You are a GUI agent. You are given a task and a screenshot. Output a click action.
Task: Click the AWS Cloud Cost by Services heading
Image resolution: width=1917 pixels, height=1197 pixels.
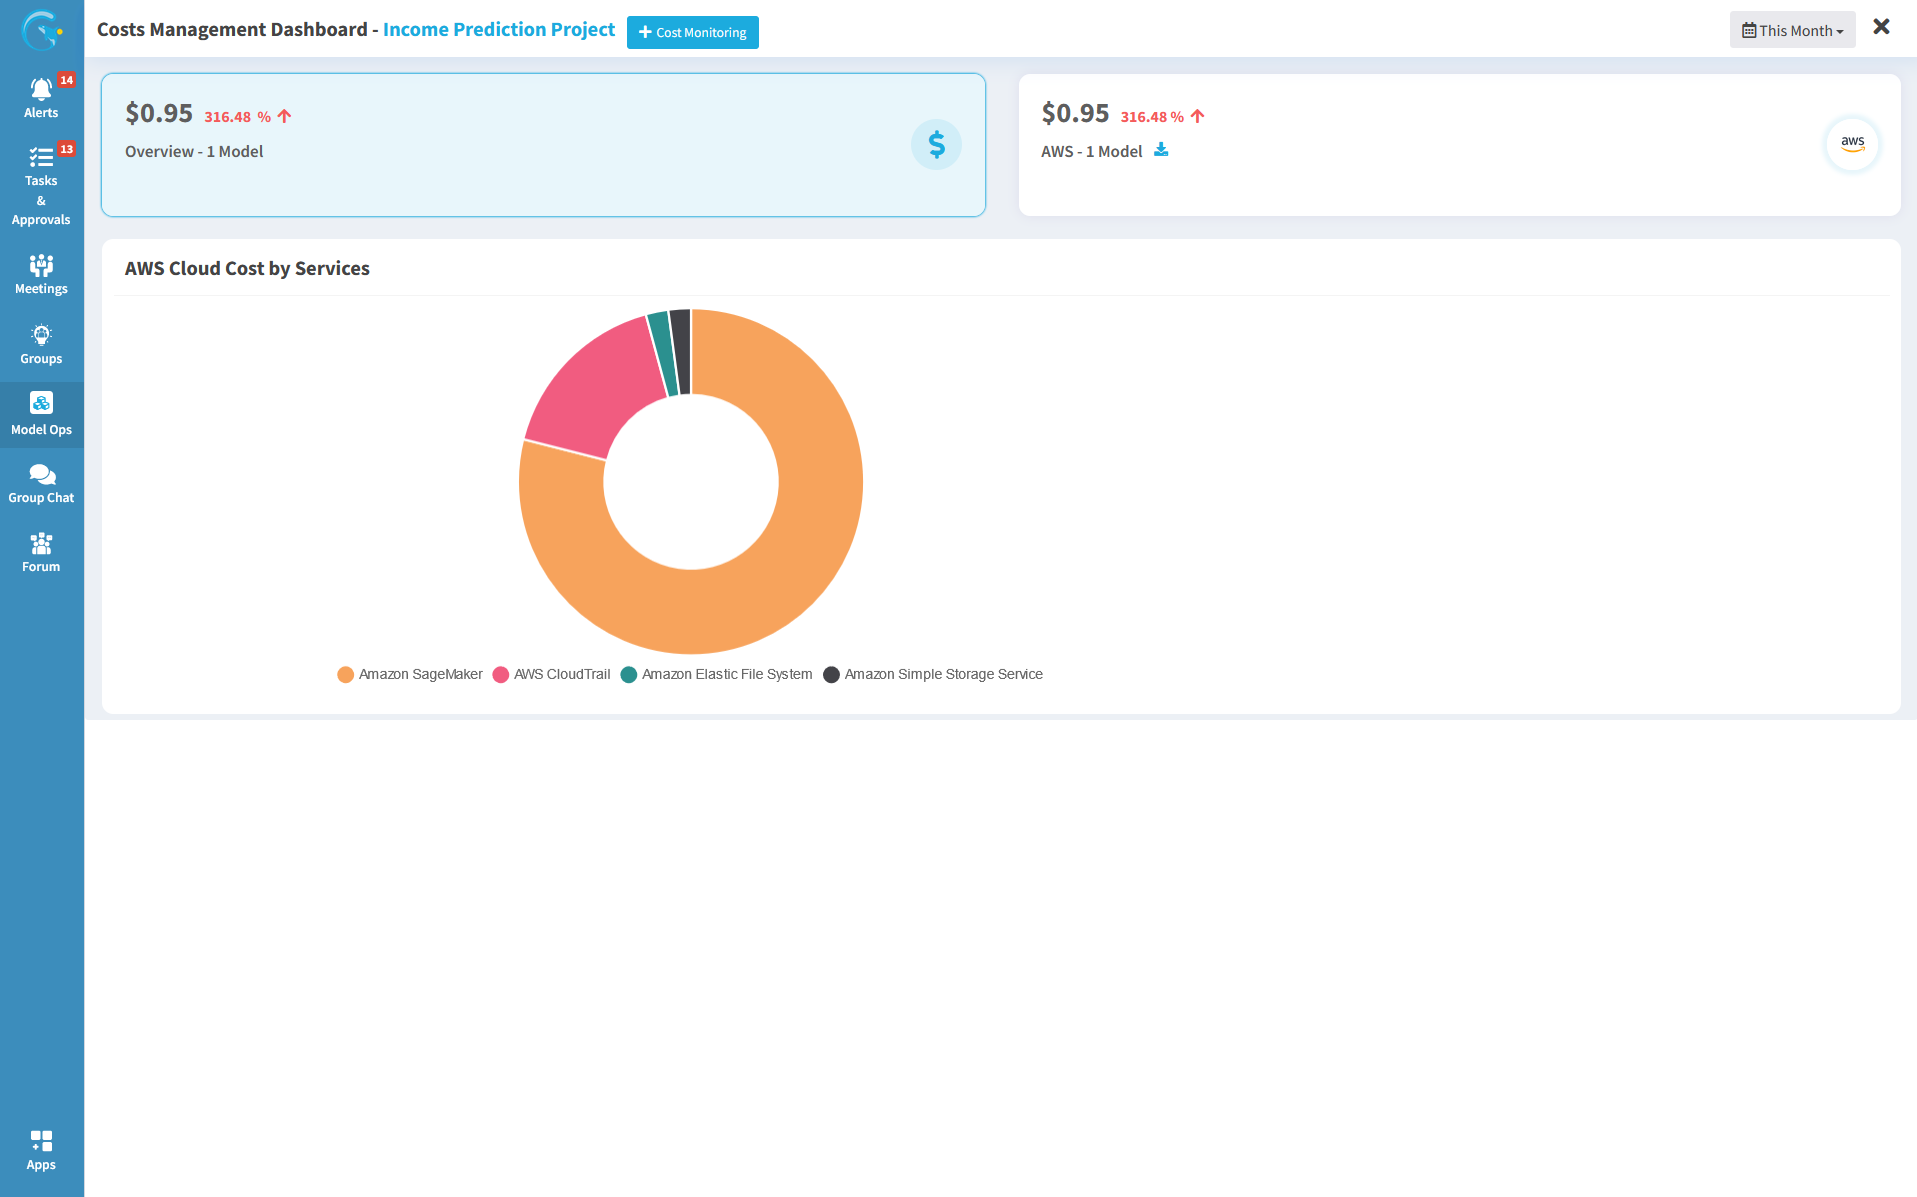247,268
